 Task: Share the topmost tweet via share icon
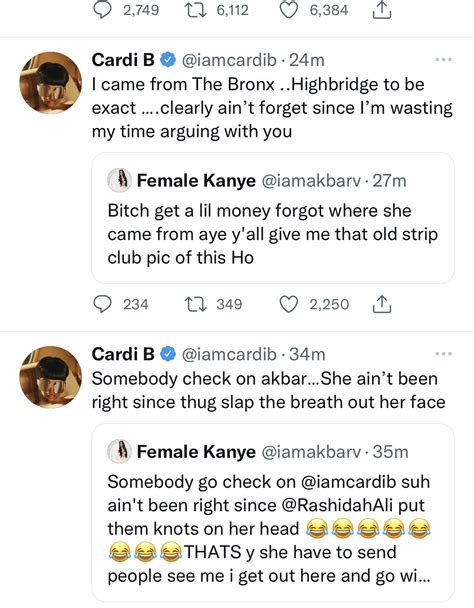pyautogui.click(x=382, y=10)
